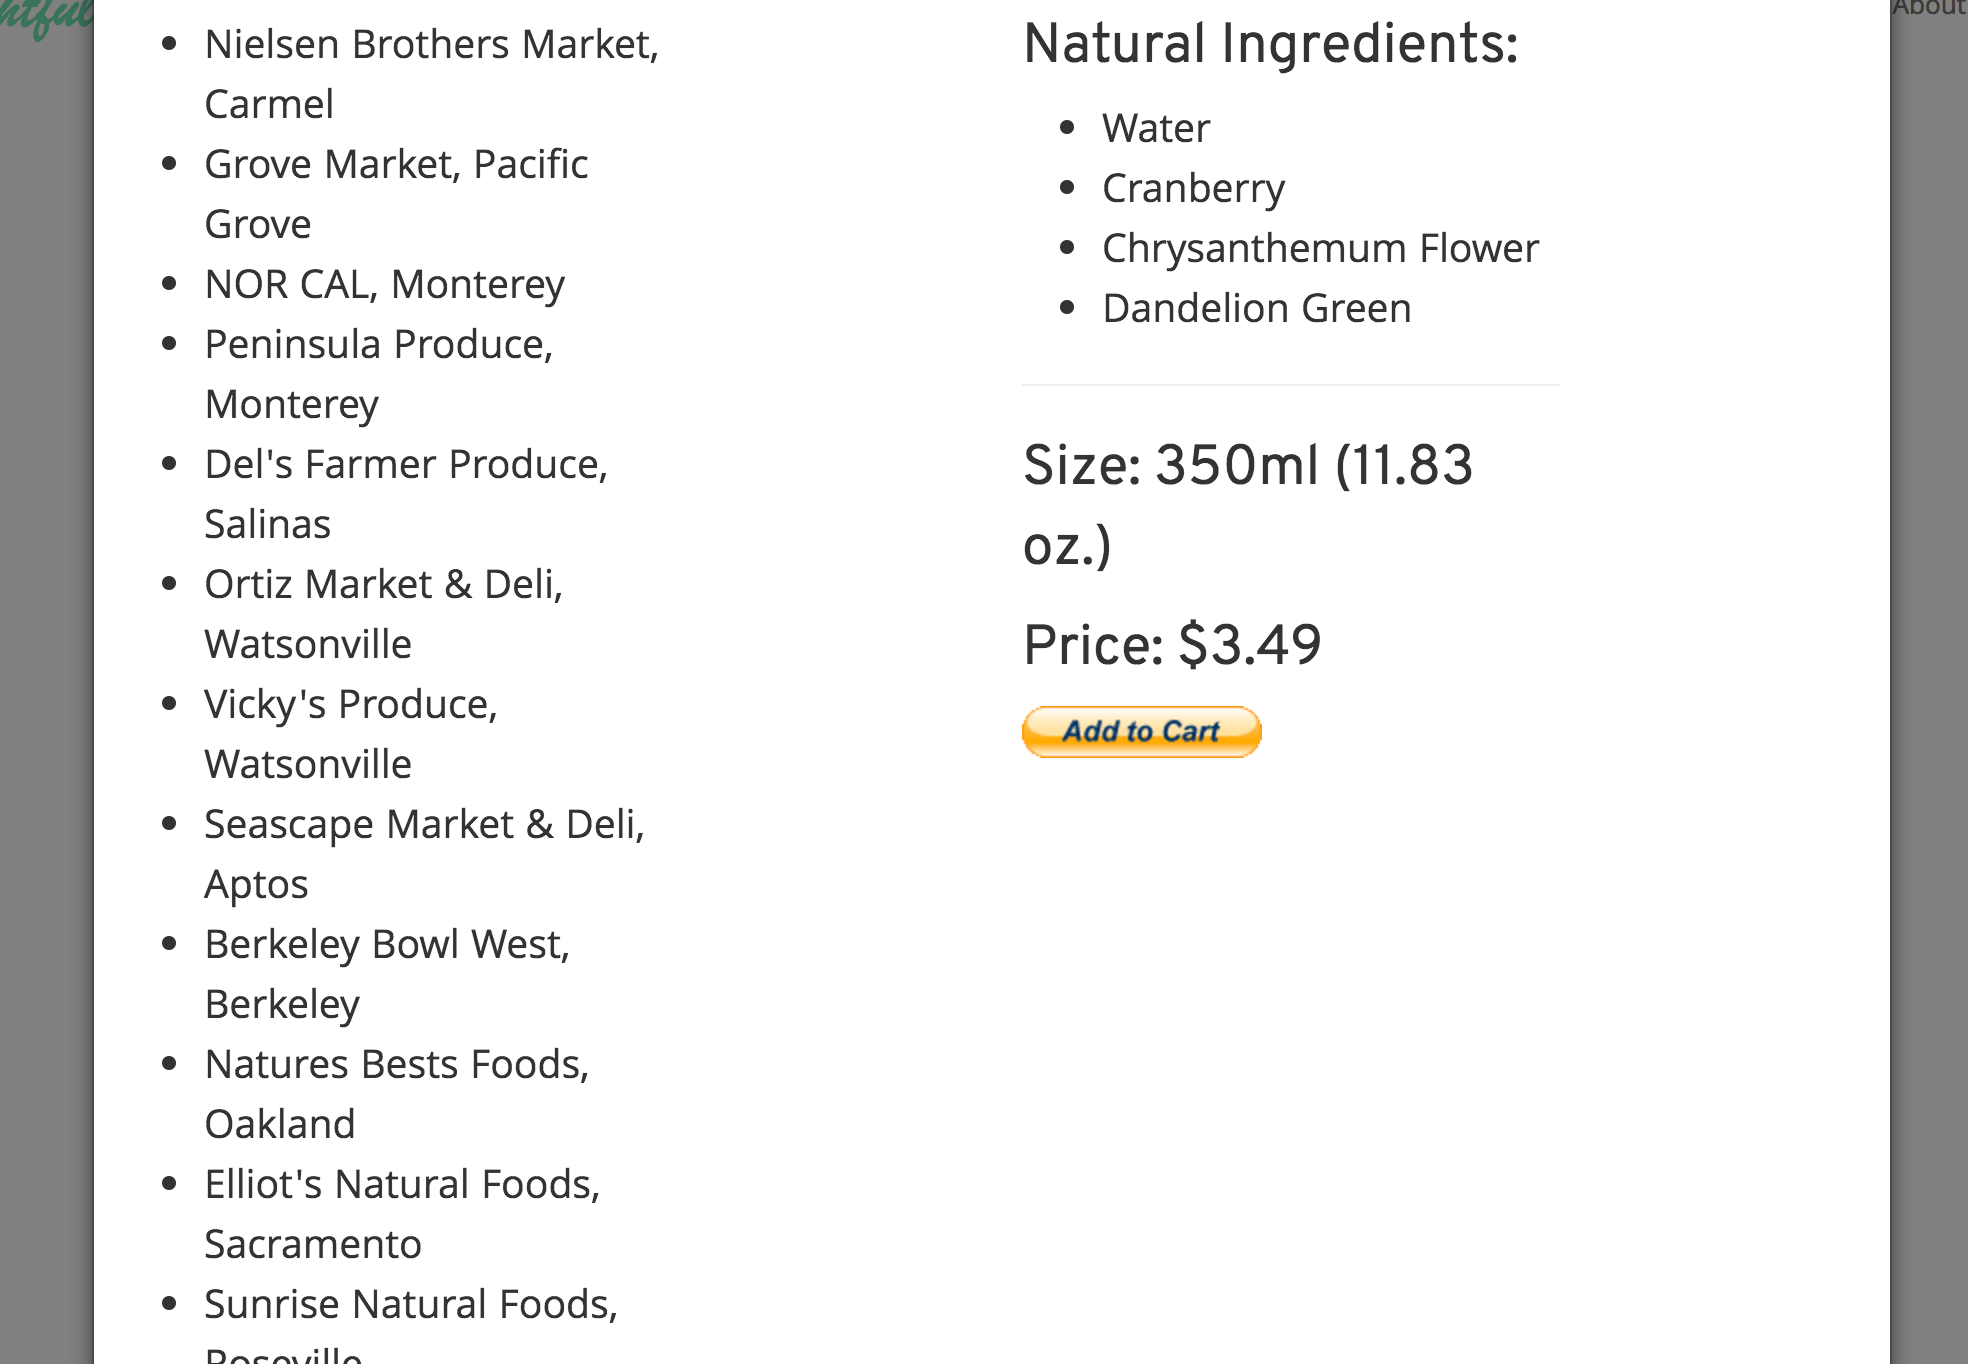Screen dimensions: 1968x1364
Task: Select Elliot's Natural Foods, Sacramento entry
Action: (402, 1214)
